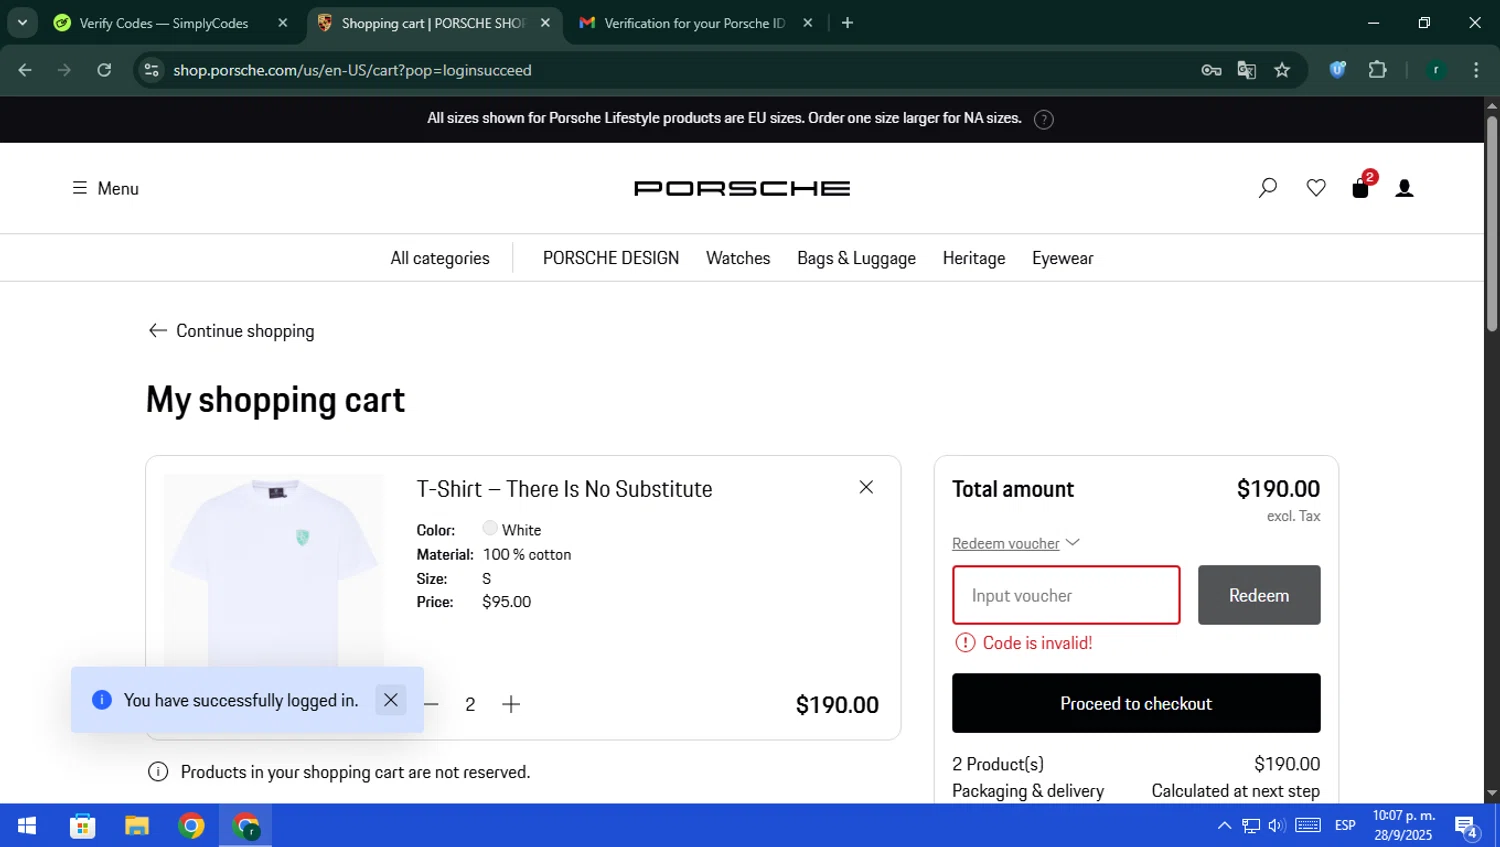
Task: Open the user account profile icon
Action: click(x=1404, y=188)
